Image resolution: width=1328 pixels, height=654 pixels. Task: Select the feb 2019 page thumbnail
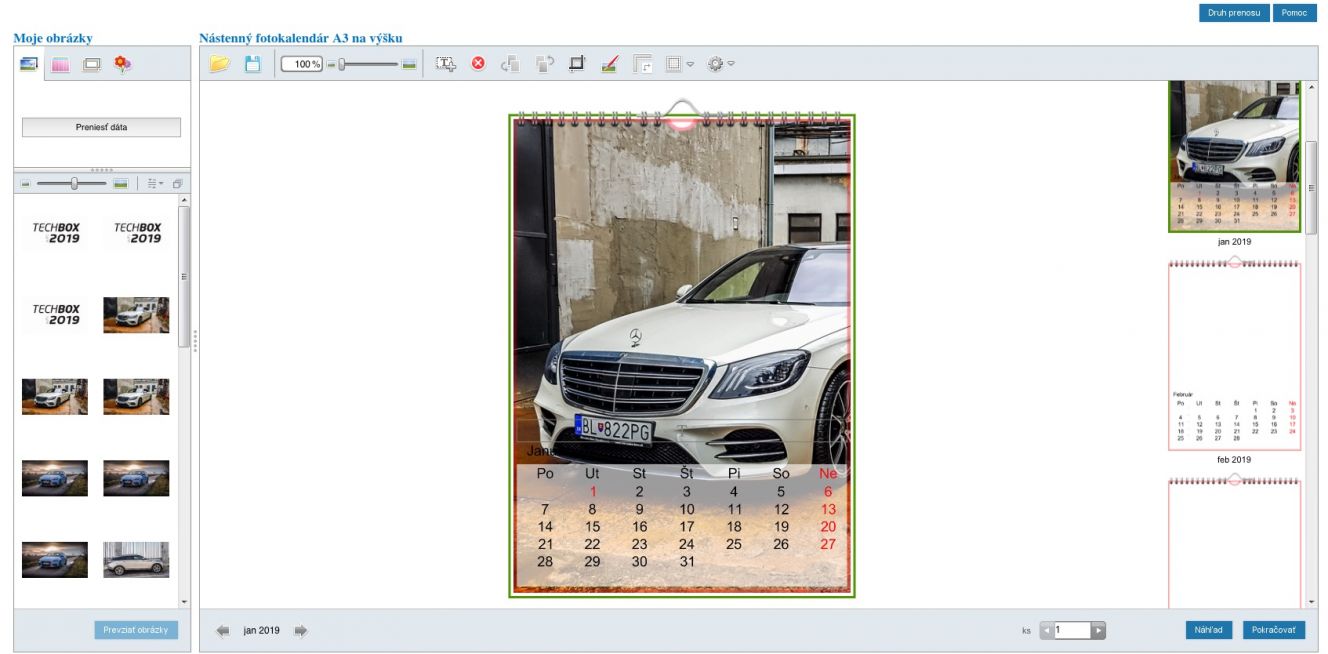pyautogui.click(x=1234, y=355)
